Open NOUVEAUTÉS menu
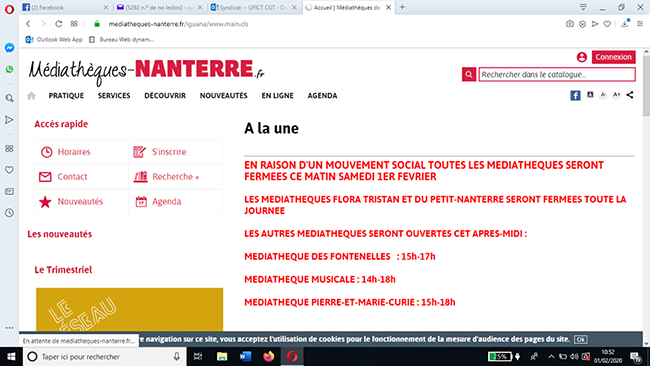This screenshot has height=366, width=650. 223,96
